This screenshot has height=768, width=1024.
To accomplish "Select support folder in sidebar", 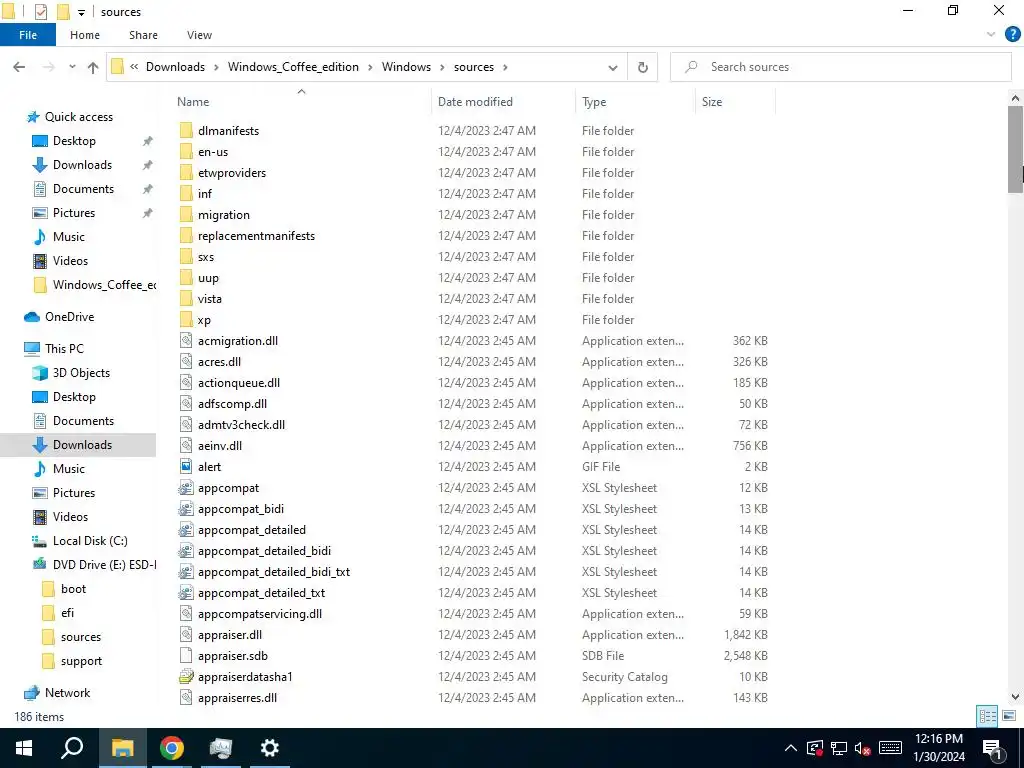I will click(x=72, y=661).
